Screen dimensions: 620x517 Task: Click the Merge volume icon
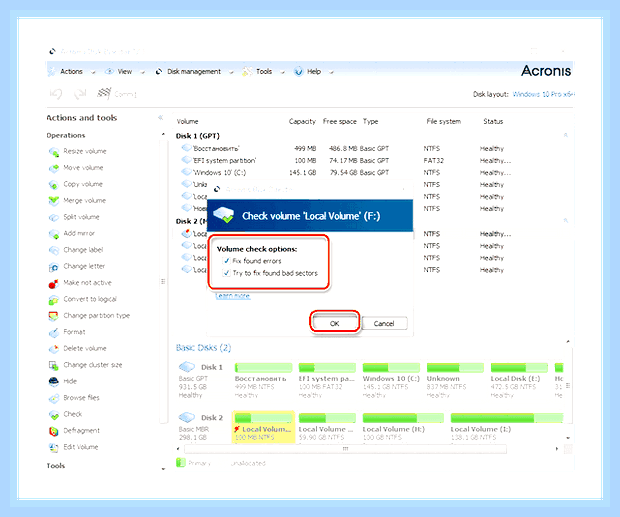[54, 201]
